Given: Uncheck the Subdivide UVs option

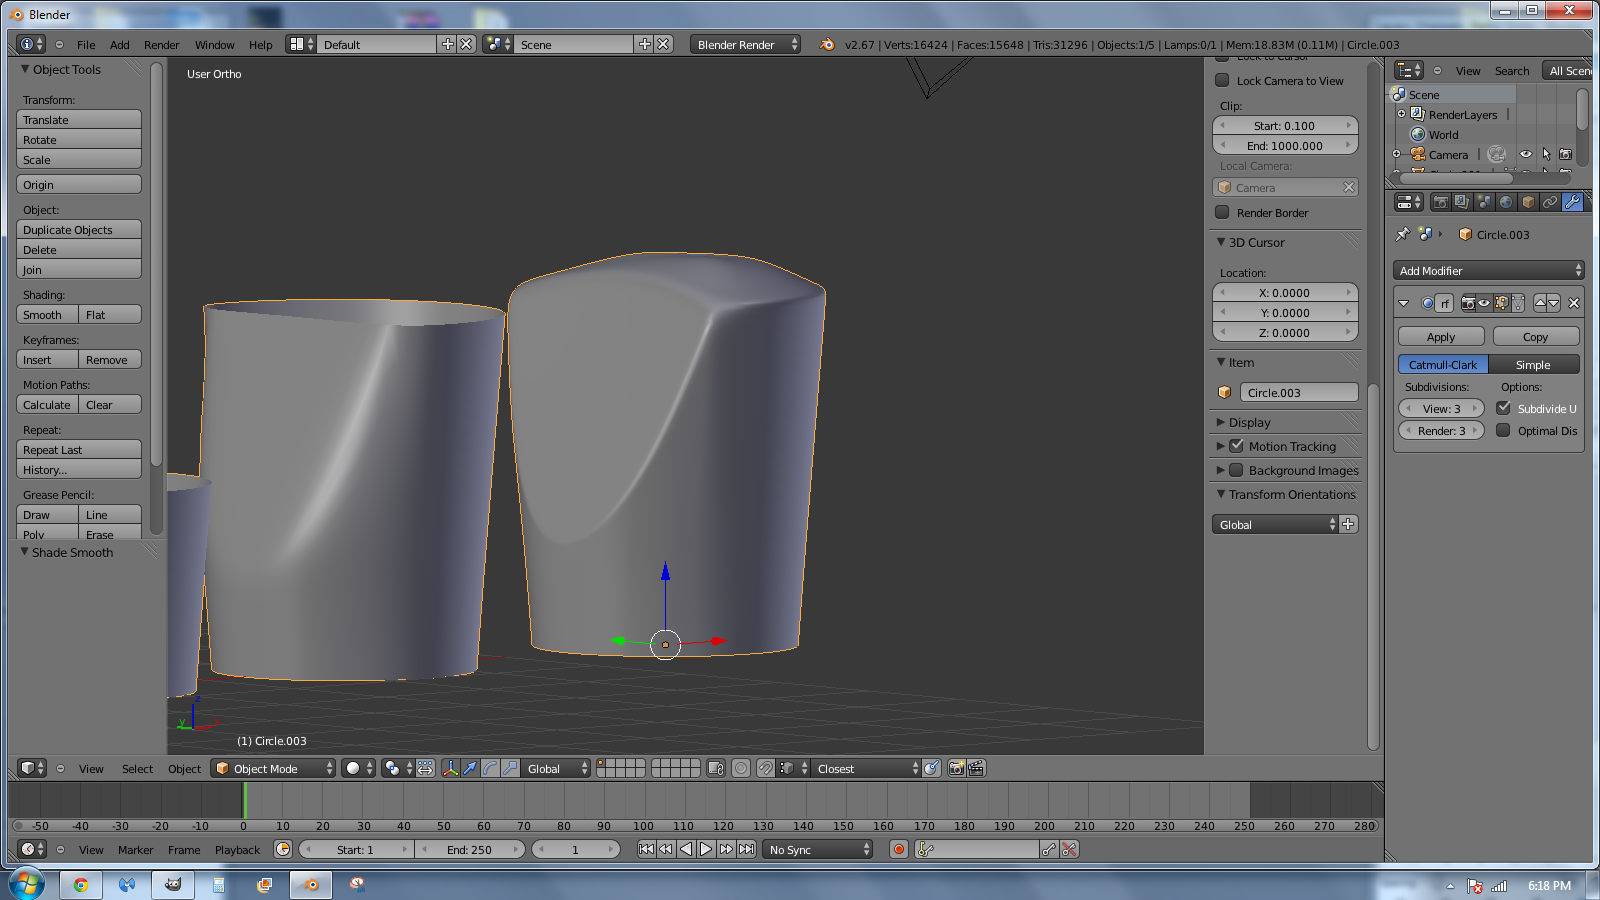Looking at the screenshot, I should click(x=1503, y=408).
